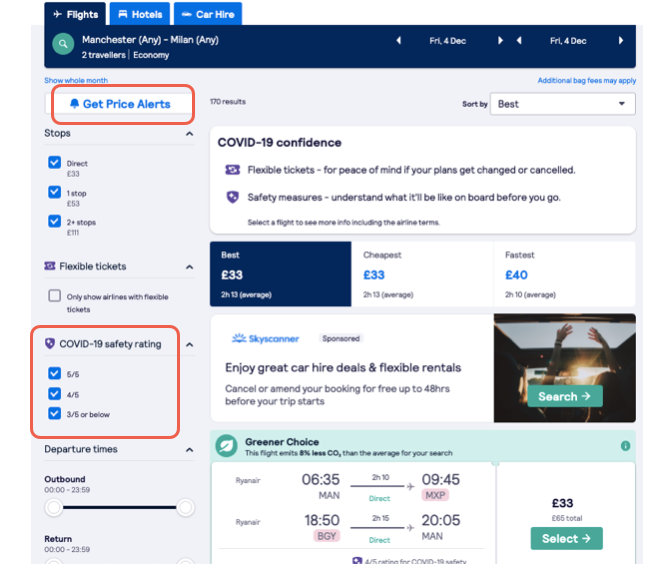Uncheck the 4/5 safety rating checkbox
This screenshot has height=580, width=663.
coord(55,394)
